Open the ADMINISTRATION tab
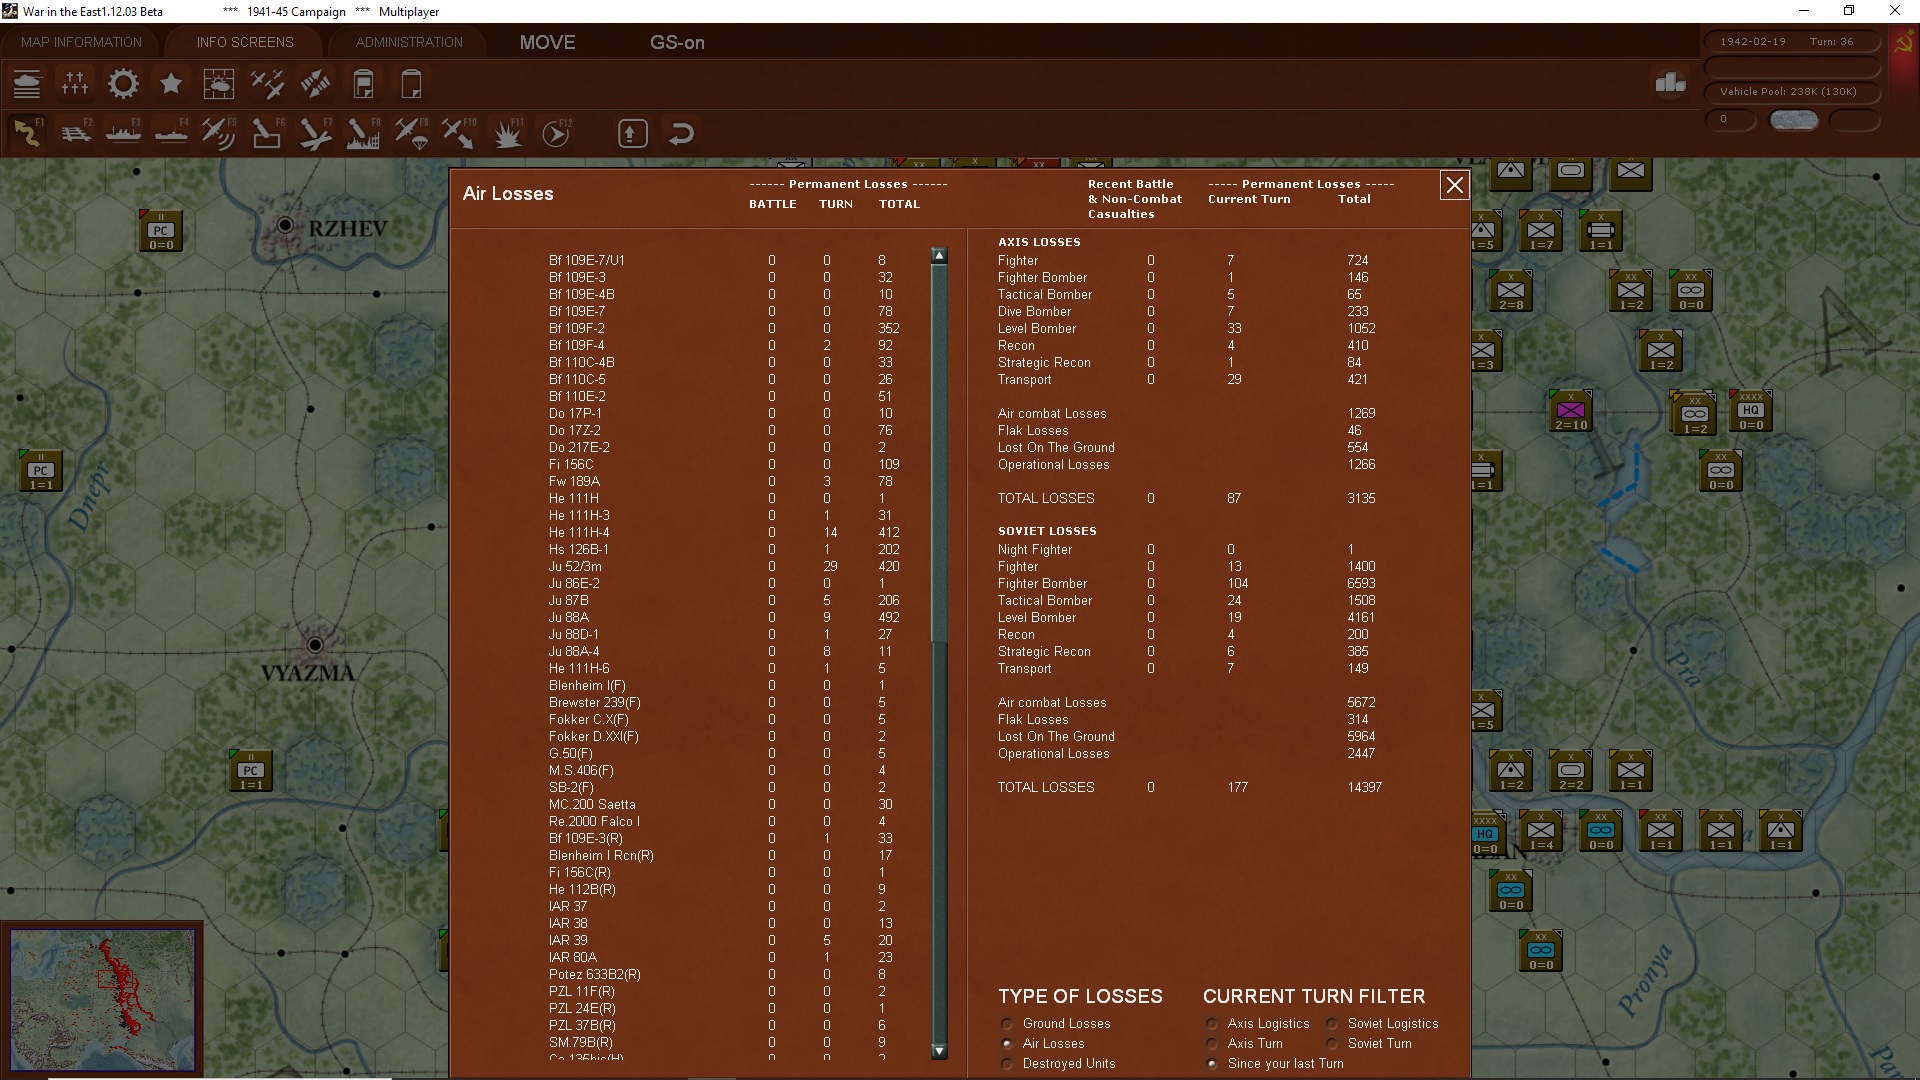This screenshot has width=1920, height=1080. coord(409,42)
